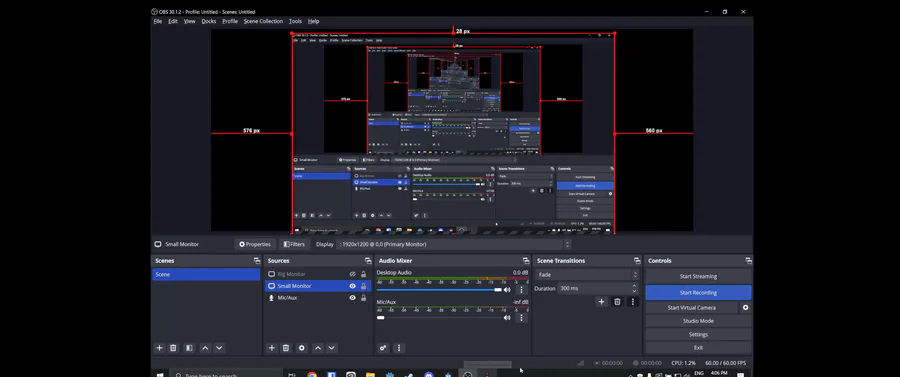Click the Duration 300 ms spinbox
The height and width of the screenshot is (377, 900).
(598, 288)
